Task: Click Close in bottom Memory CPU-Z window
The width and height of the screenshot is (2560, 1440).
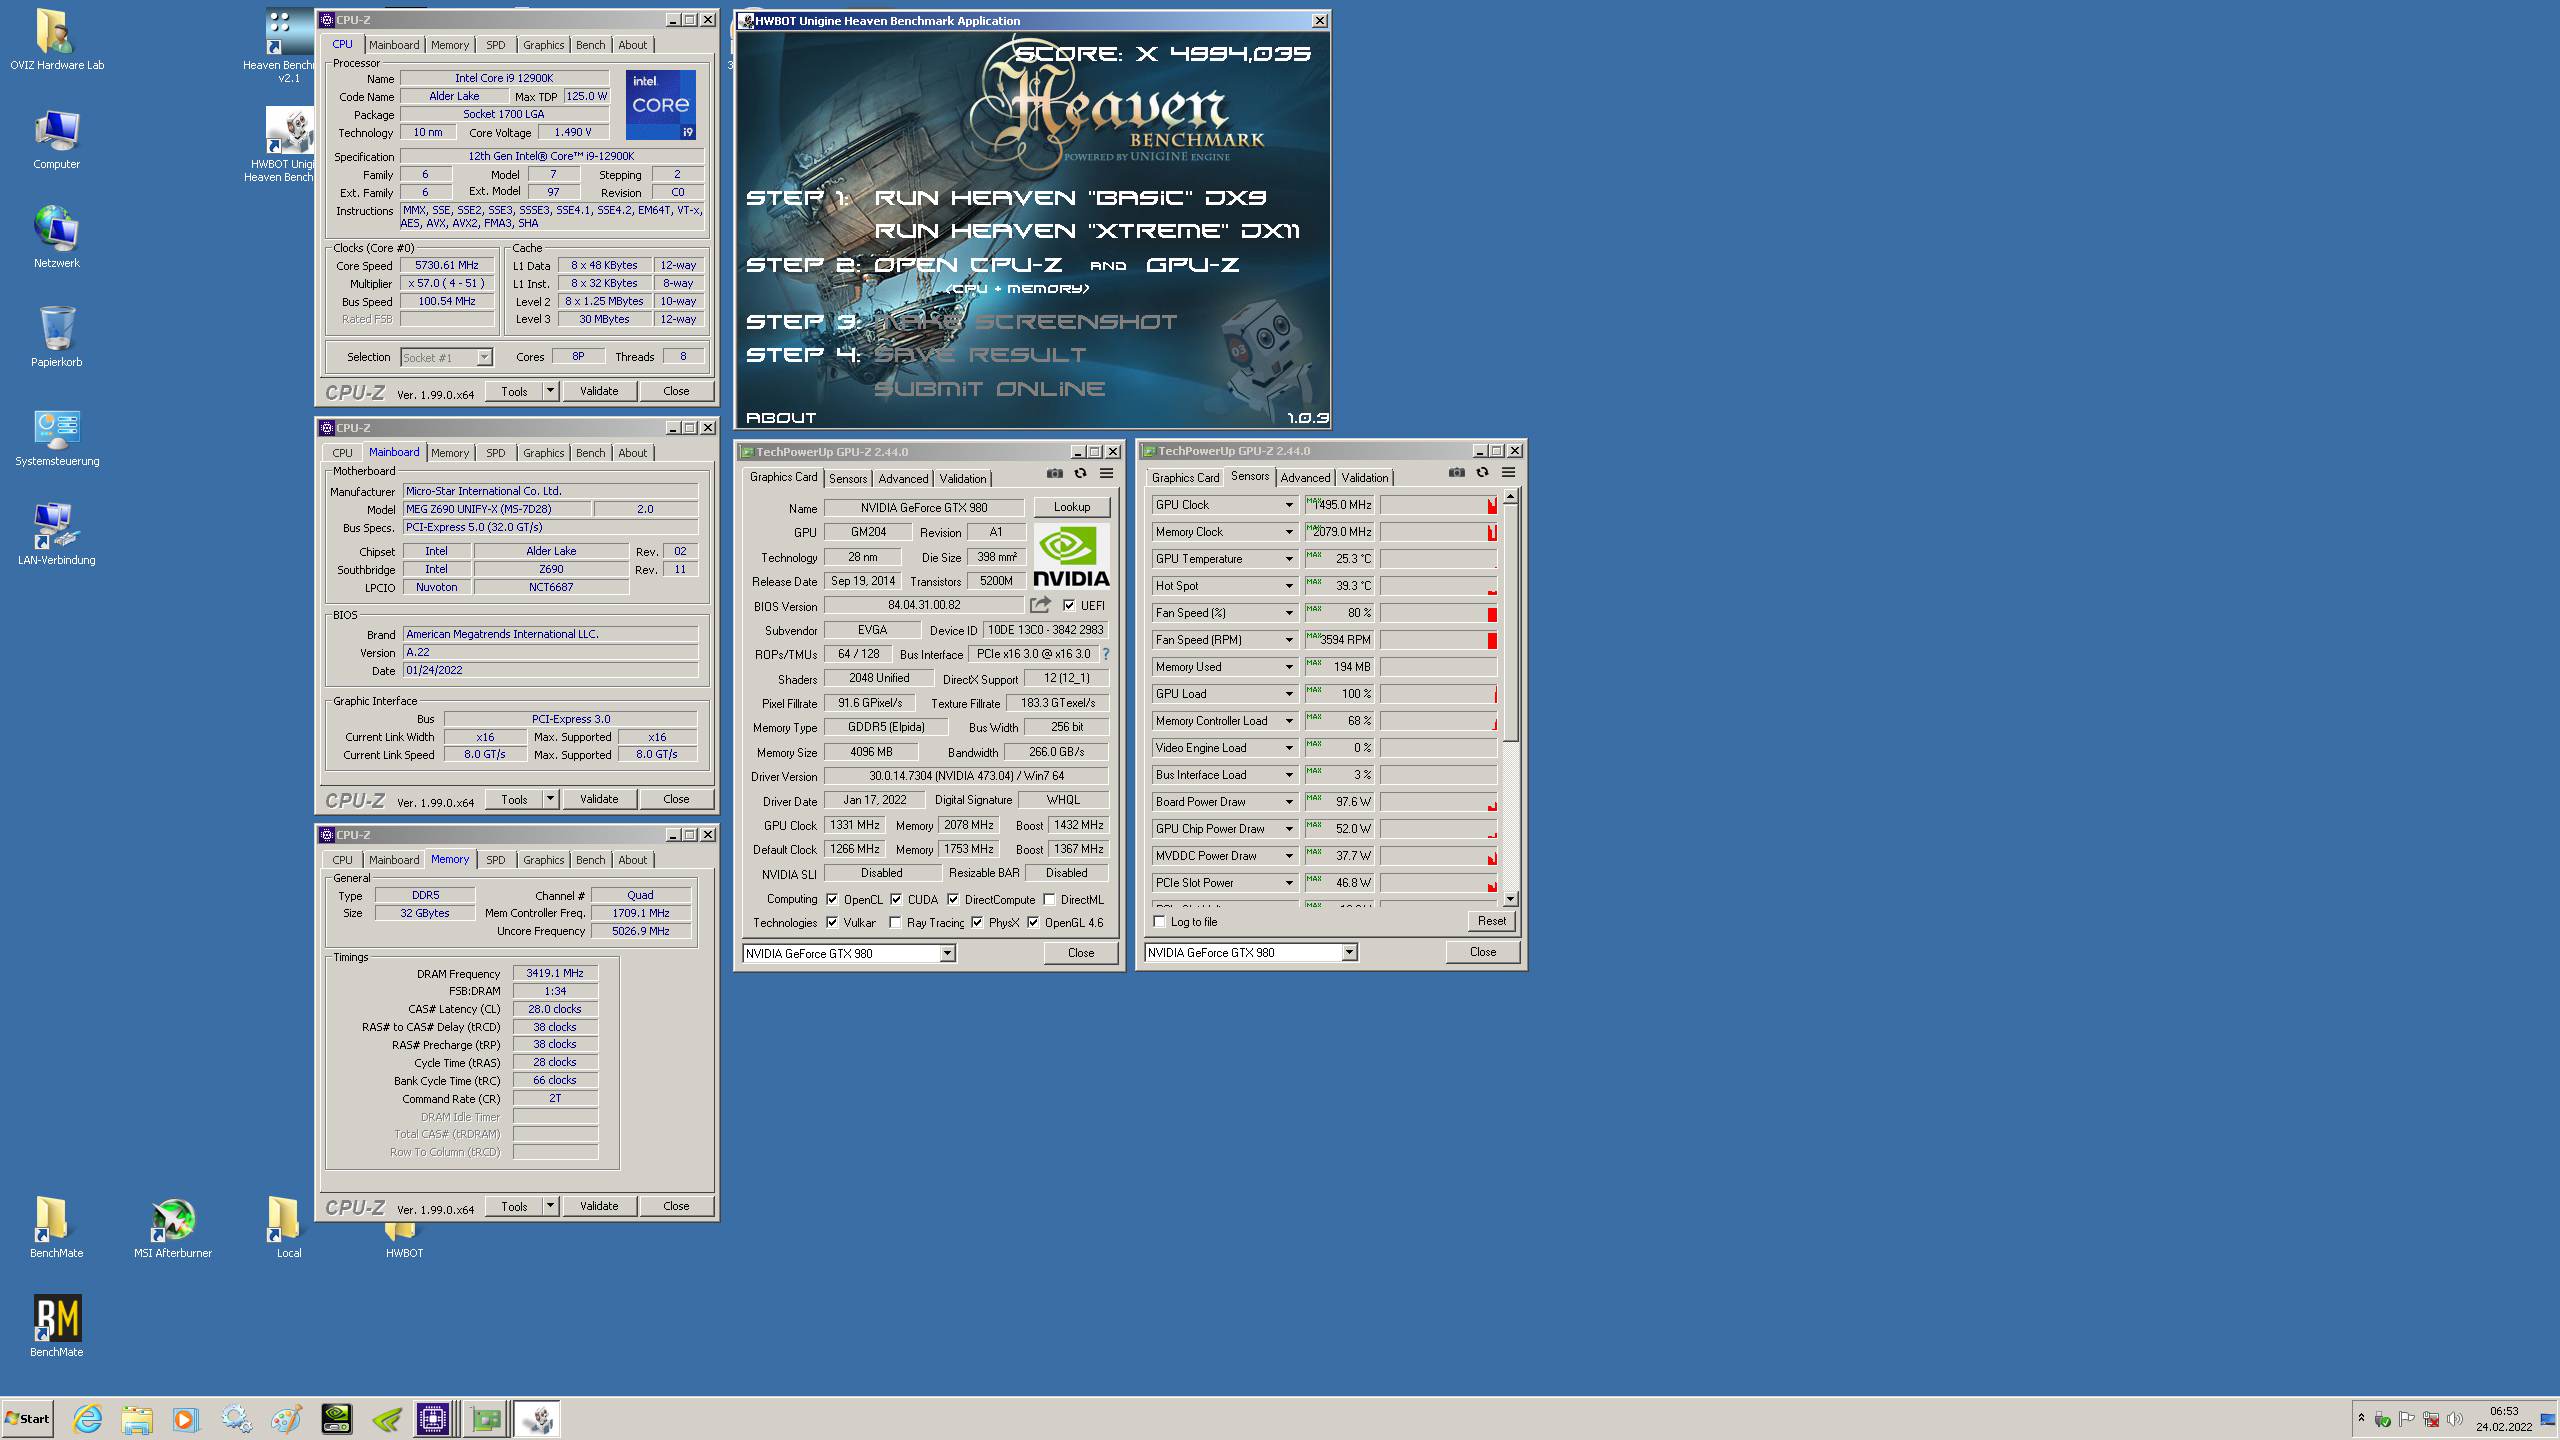Action: (x=676, y=1206)
